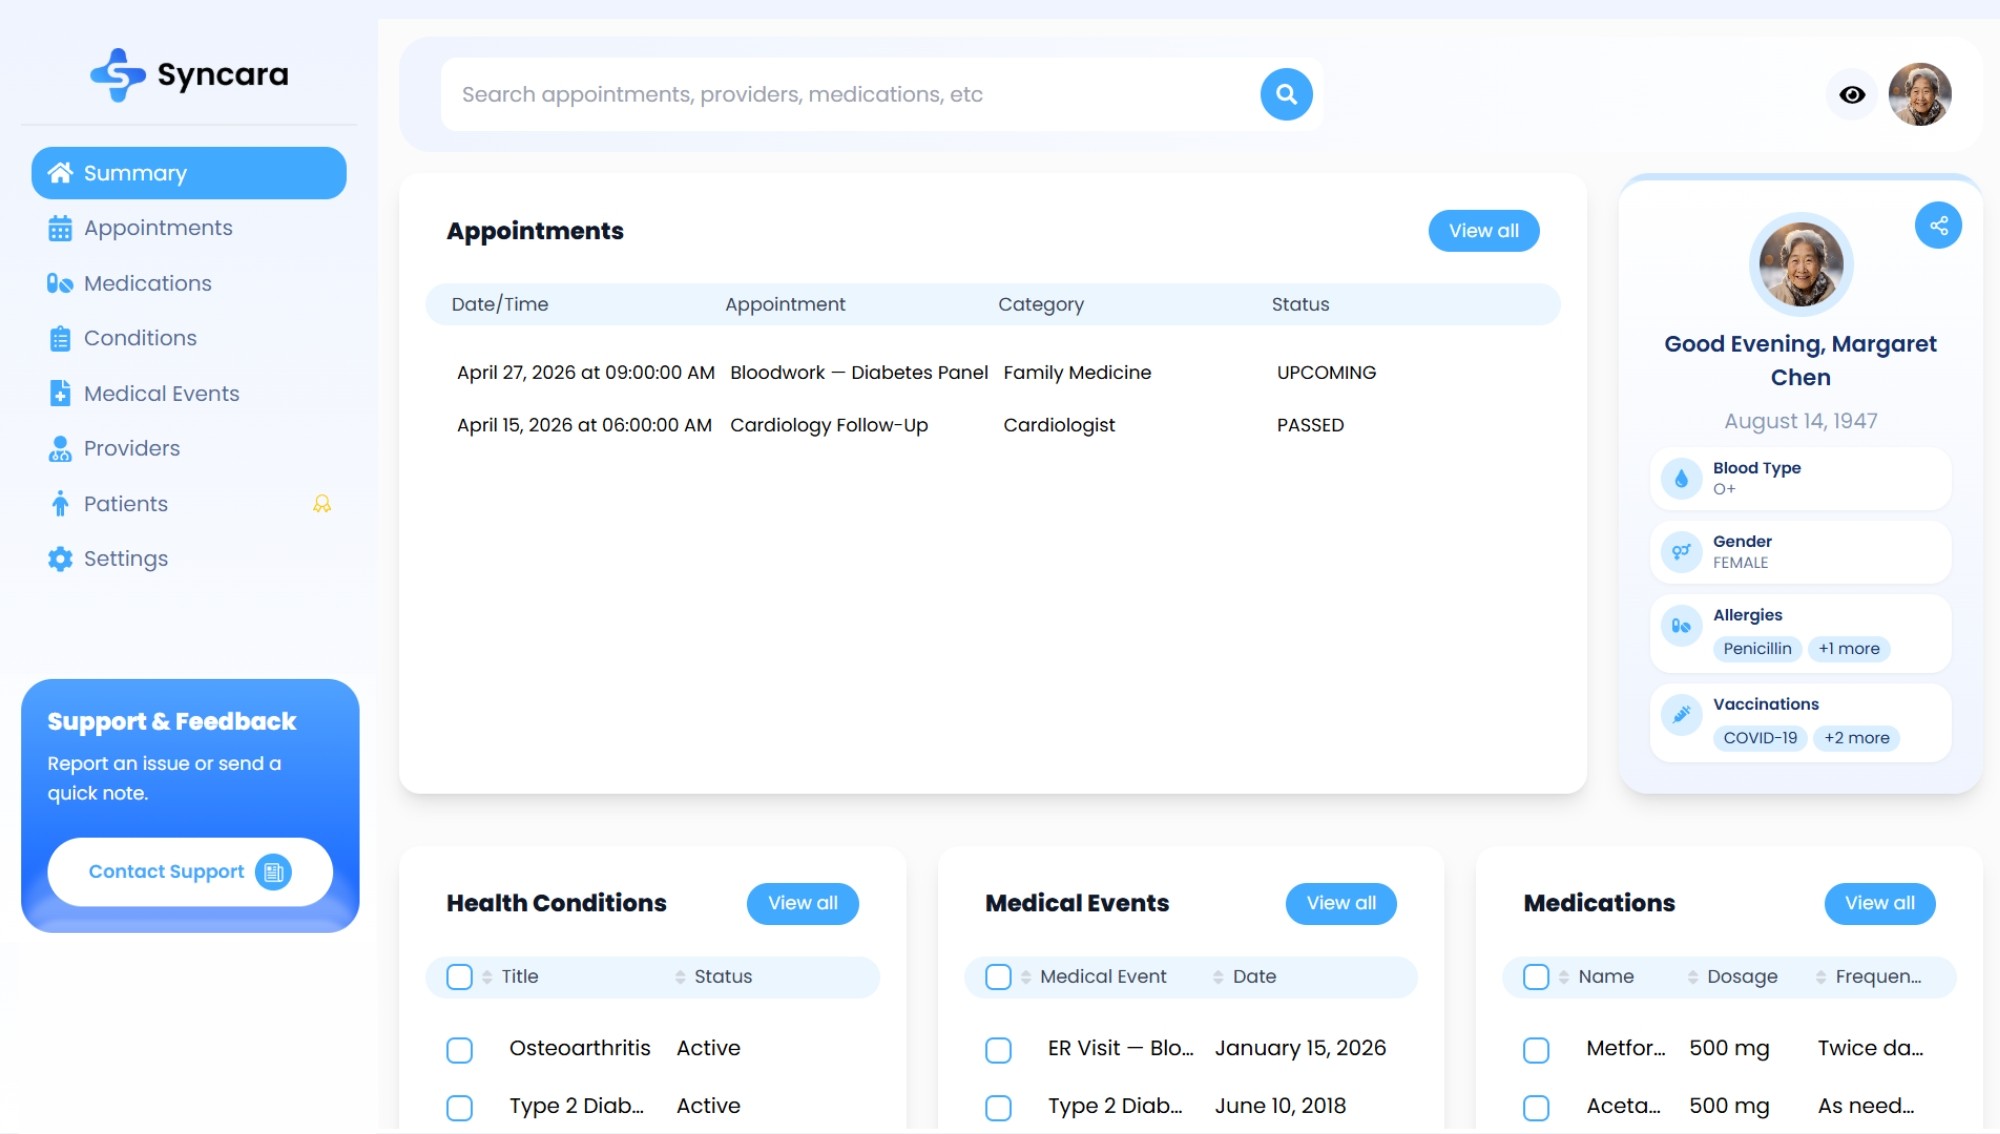Open the Medical Events icon in sidebar

click(60, 393)
